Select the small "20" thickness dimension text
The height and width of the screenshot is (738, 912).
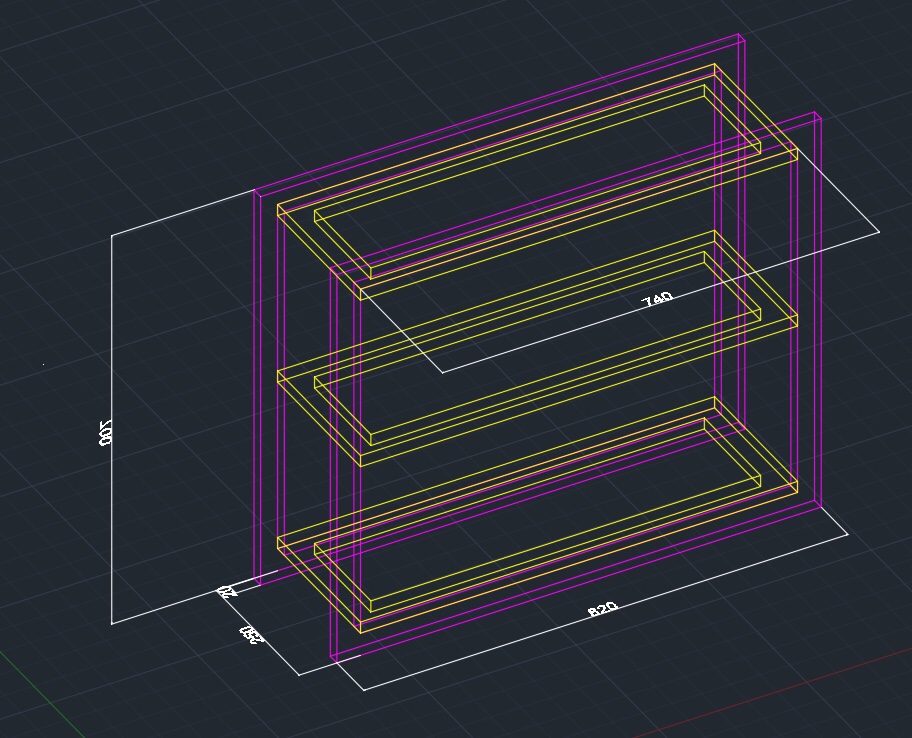[x=227, y=591]
